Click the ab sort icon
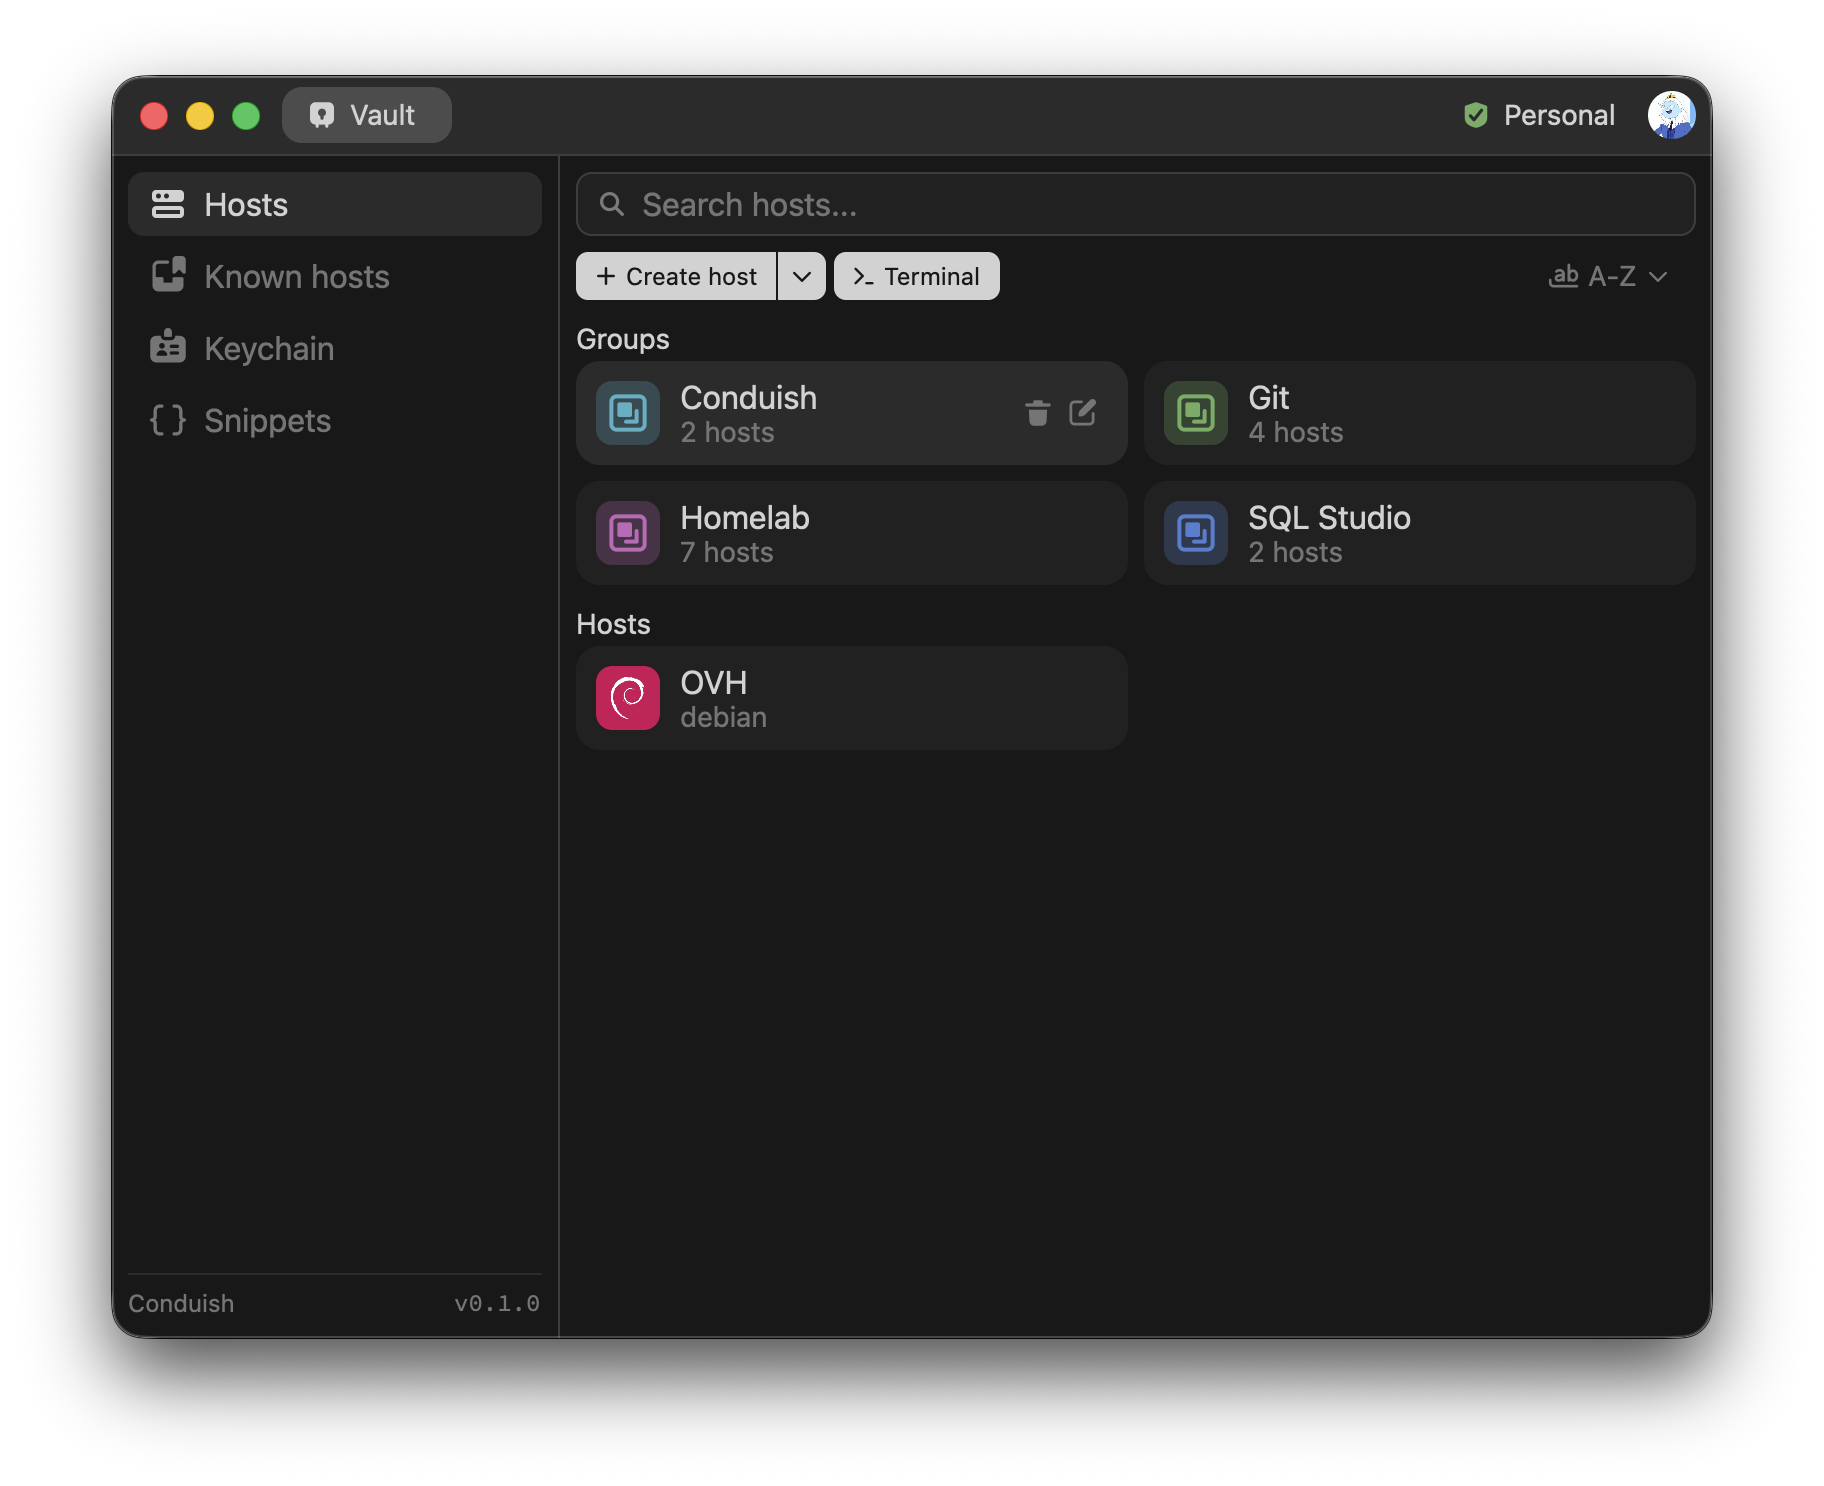Screen dimensions: 1824x1486 1563,276
